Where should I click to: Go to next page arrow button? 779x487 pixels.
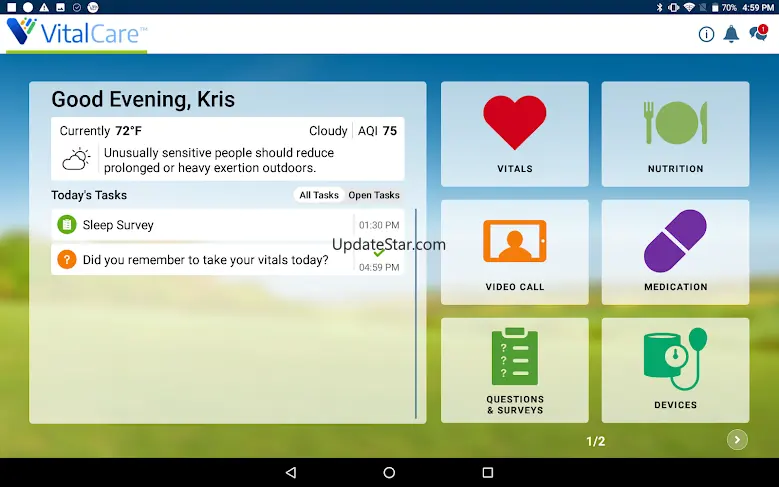pos(737,439)
